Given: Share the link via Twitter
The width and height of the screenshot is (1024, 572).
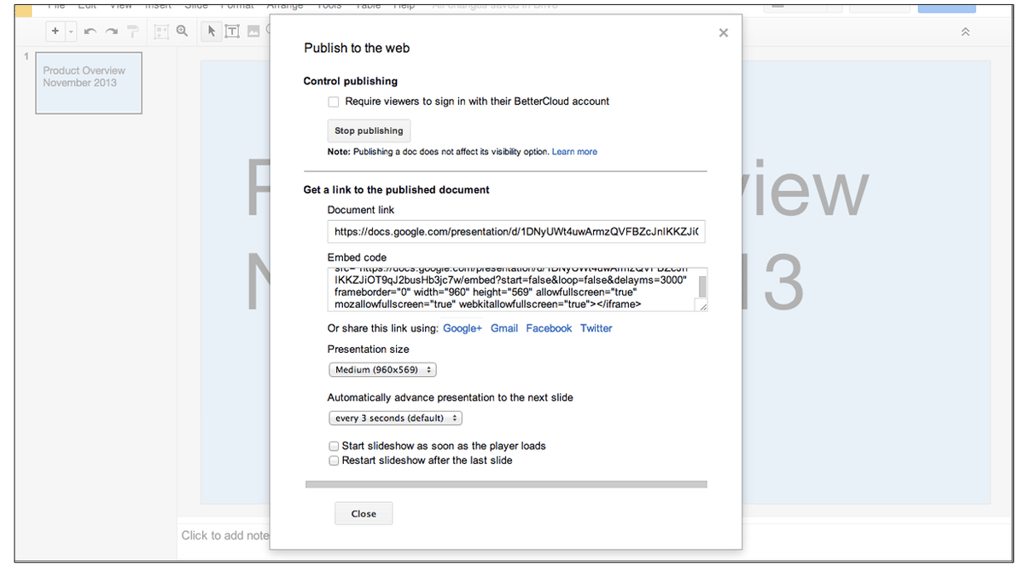Looking at the screenshot, I should pos(596,328).
